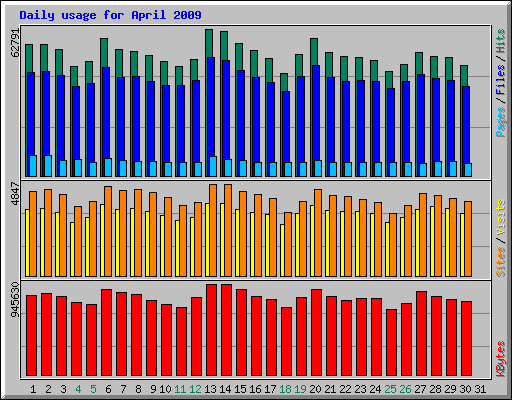Viewport: 512px width, 400px height.
Task: Click day label 27 on the x-axis
Action: click(420, 389)
